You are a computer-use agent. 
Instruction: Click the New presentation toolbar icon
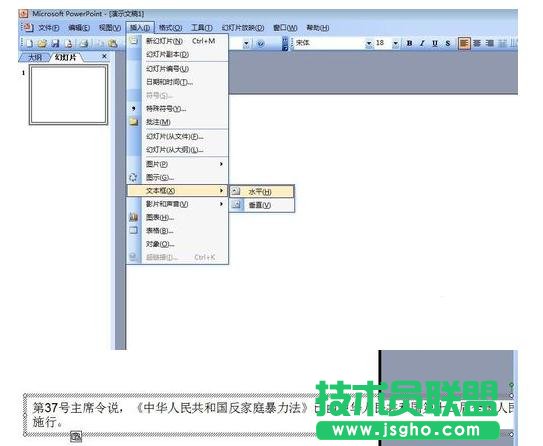29,43
